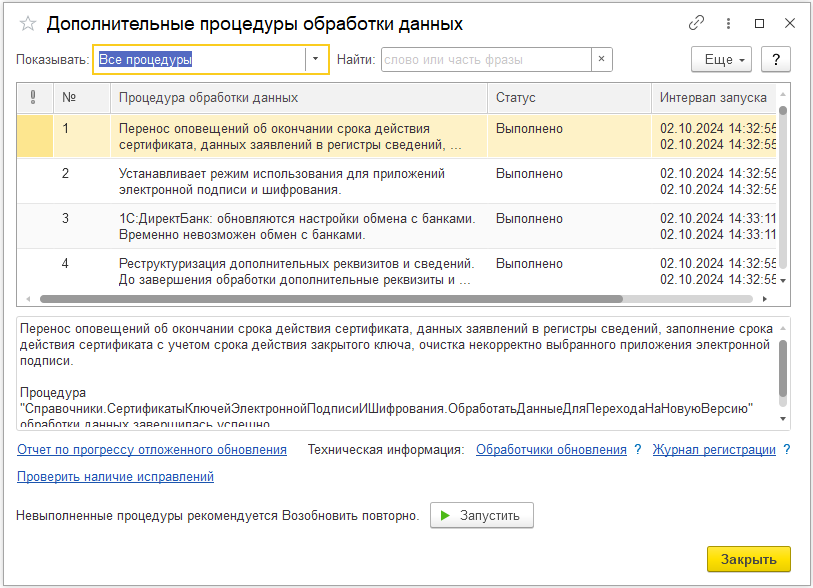
Task: Show help hint after Журнал регистрации
Action: pyautogui.click(x=787, y=450)
